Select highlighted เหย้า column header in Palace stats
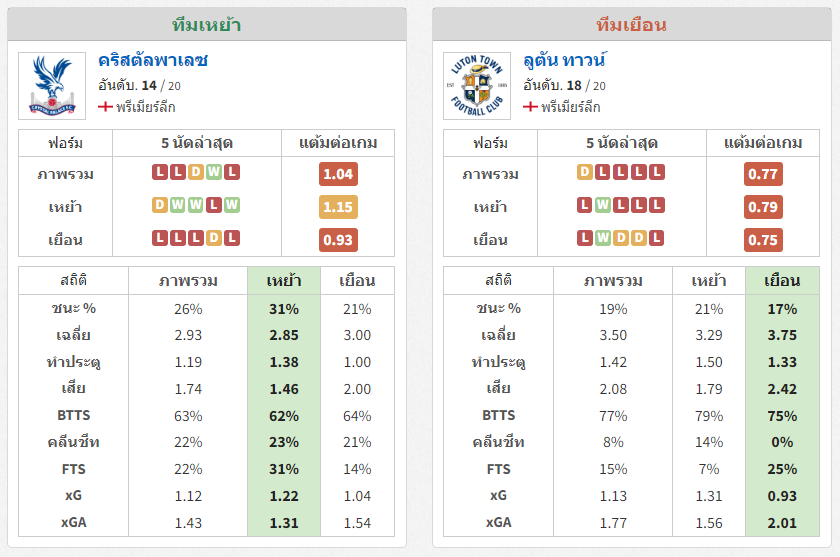 pos(284,281)
